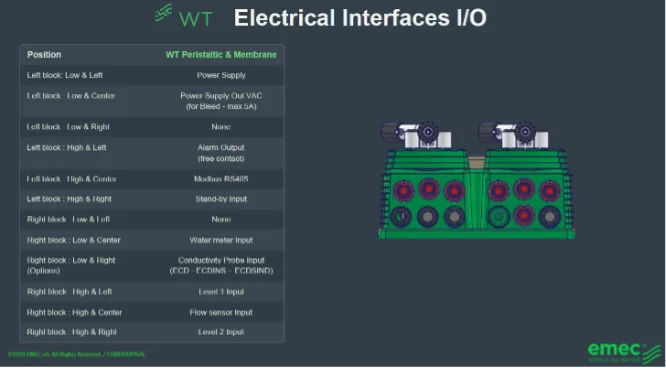Click the 'Stand-by Input' cell

click(x=221, y=199)
